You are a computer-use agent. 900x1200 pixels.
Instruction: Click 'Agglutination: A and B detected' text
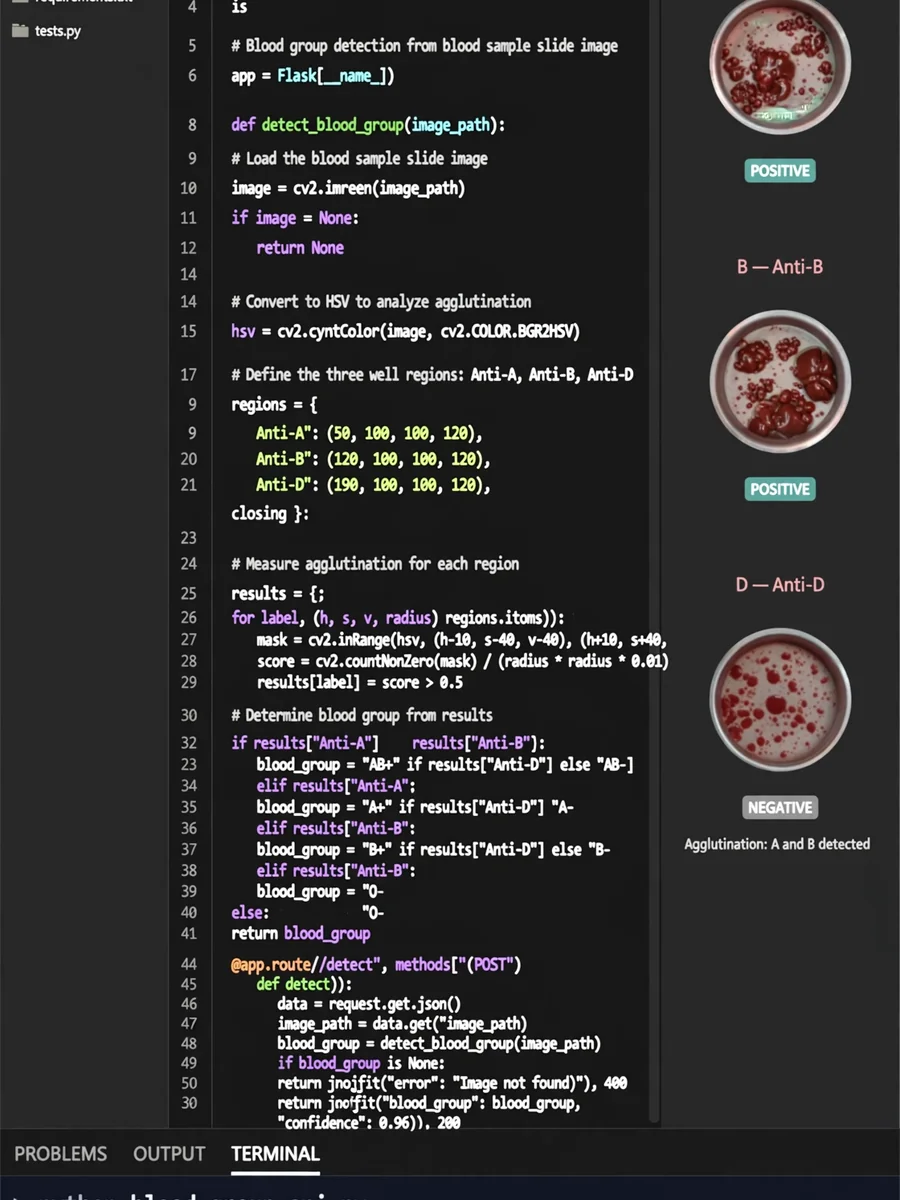point(777,844)
